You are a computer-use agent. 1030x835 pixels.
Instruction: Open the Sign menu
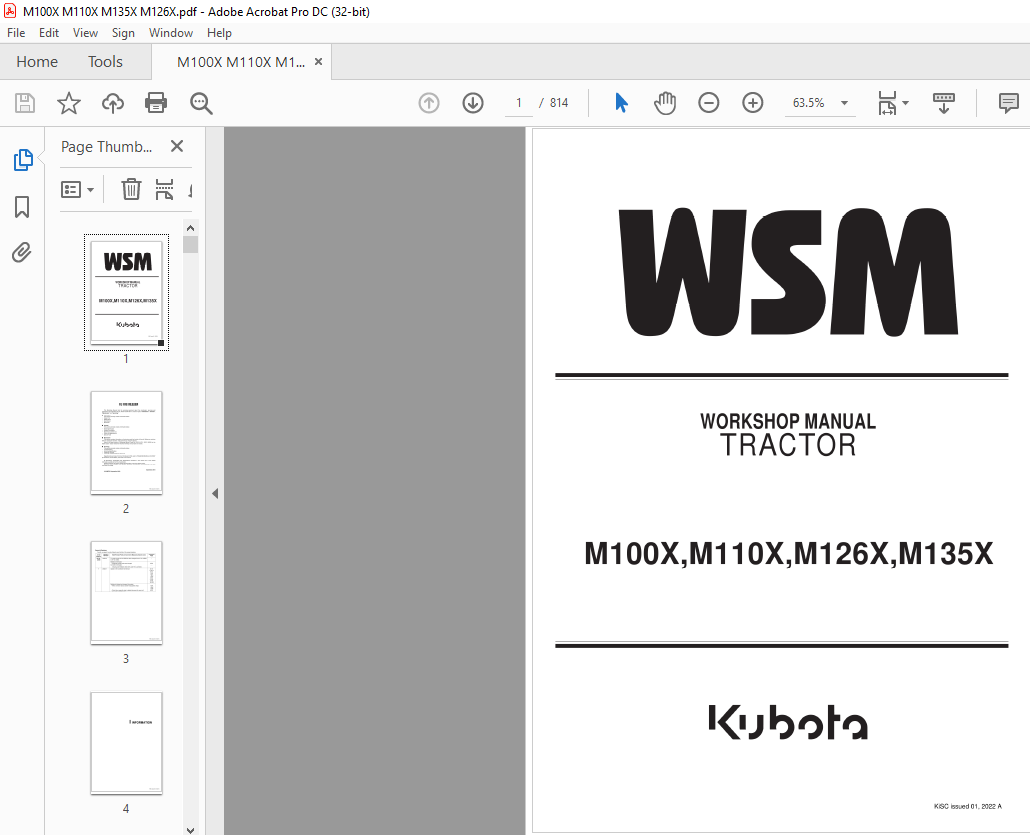[x=123, y=33]
